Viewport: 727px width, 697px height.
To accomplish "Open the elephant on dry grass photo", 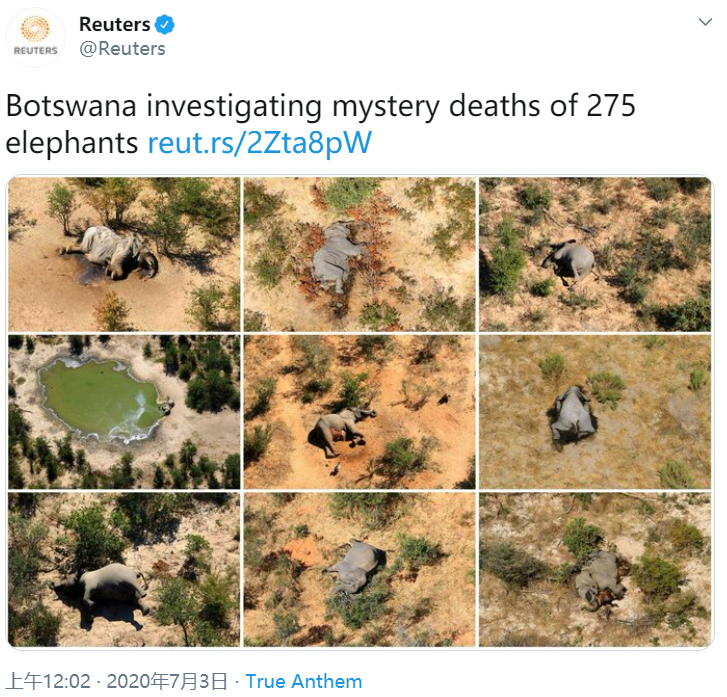I will point(594,411).
